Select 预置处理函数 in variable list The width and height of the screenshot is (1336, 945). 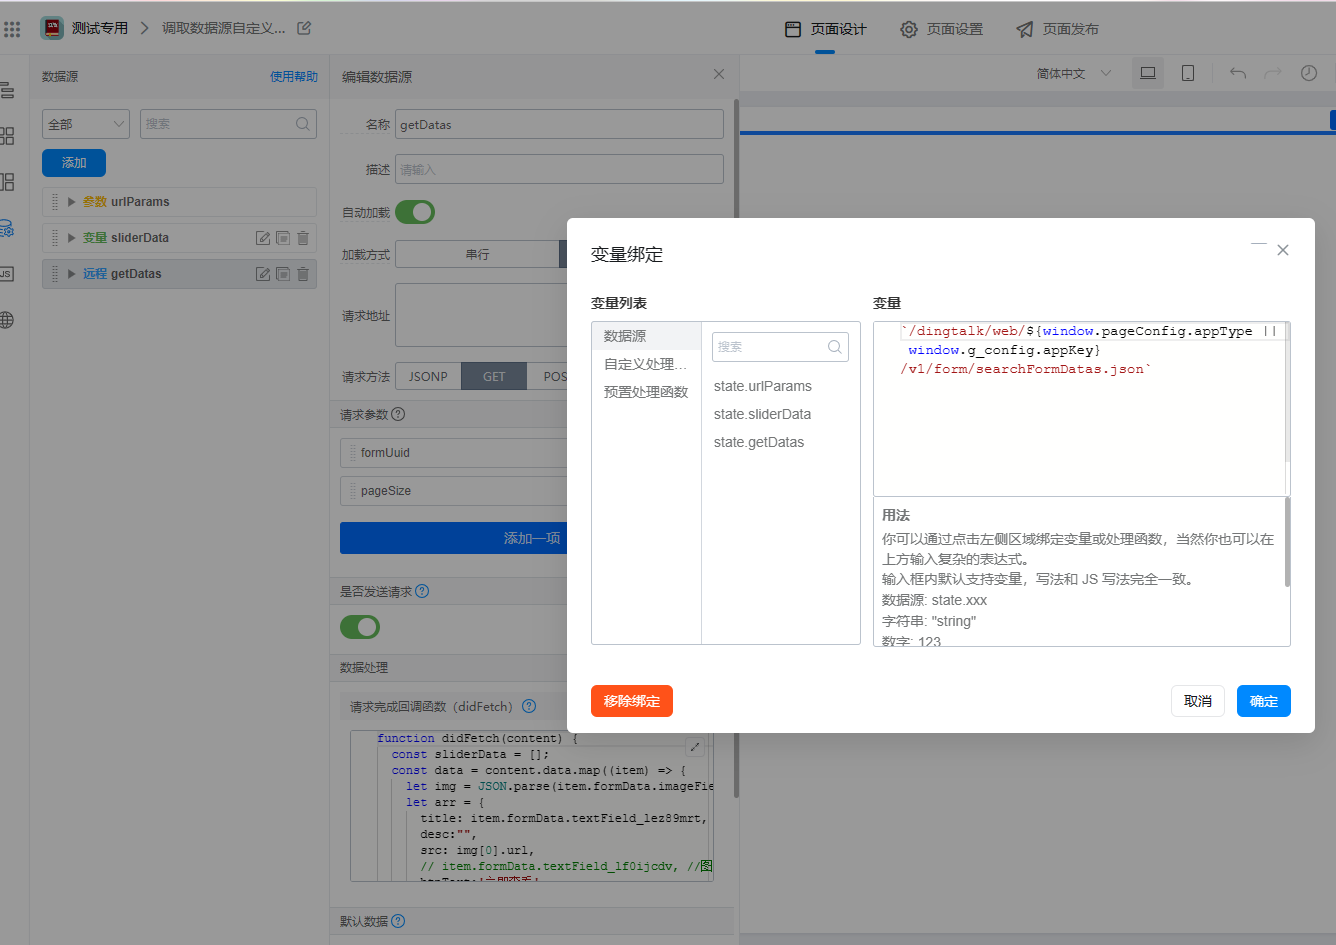(x=646, y=392)
